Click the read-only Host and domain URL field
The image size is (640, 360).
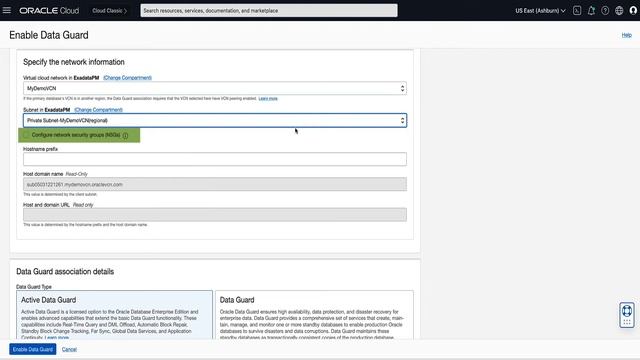[x=215, y=215]
